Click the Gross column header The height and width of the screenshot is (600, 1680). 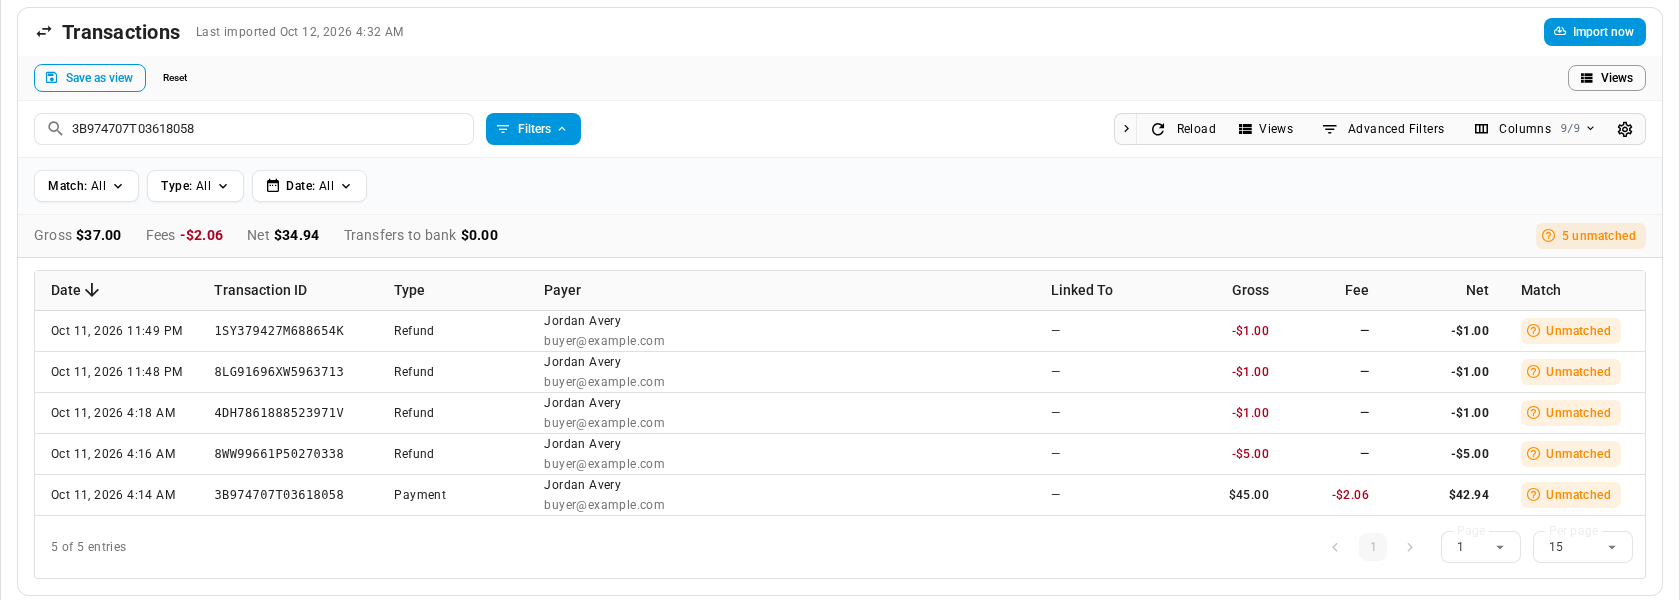tap(1250, 290)
